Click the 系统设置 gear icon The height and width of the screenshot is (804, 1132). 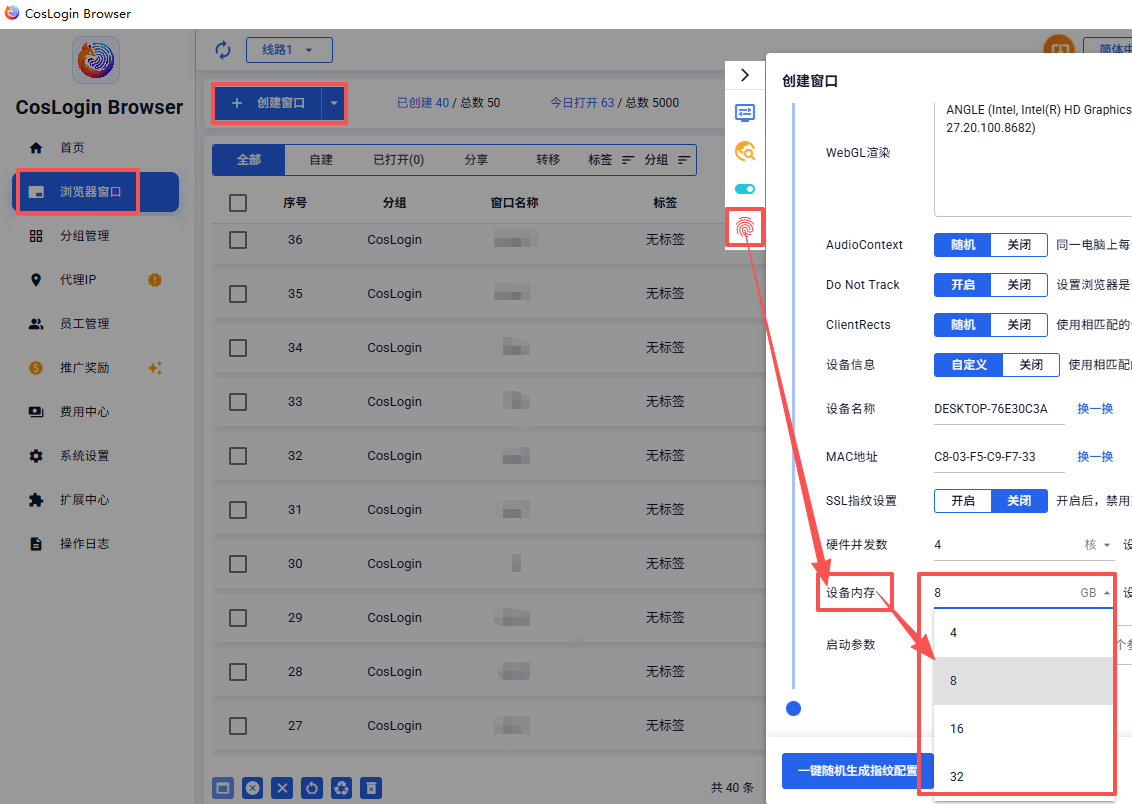(x=36, y=456)
